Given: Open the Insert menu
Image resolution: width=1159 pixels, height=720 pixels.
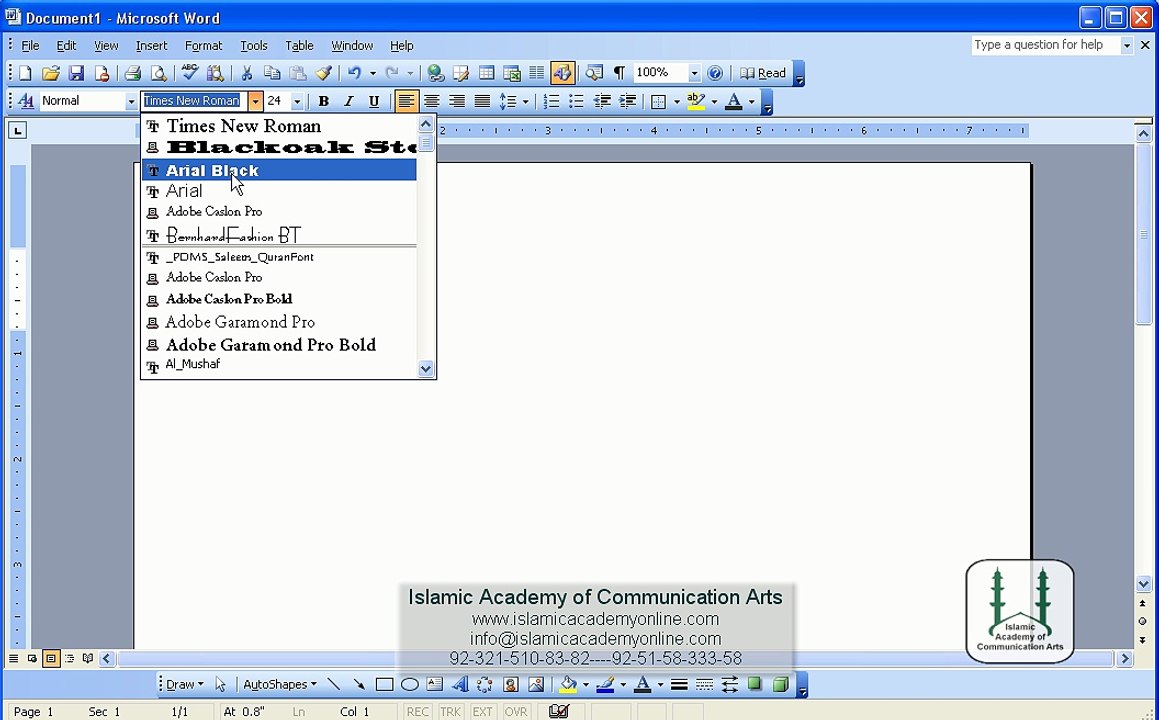Looking at the screenshot, I should [x=151, y=46].
